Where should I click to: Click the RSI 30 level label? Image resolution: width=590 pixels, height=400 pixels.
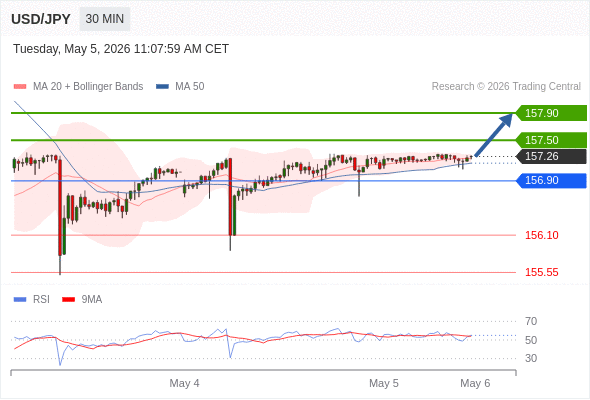pos(531,358)
